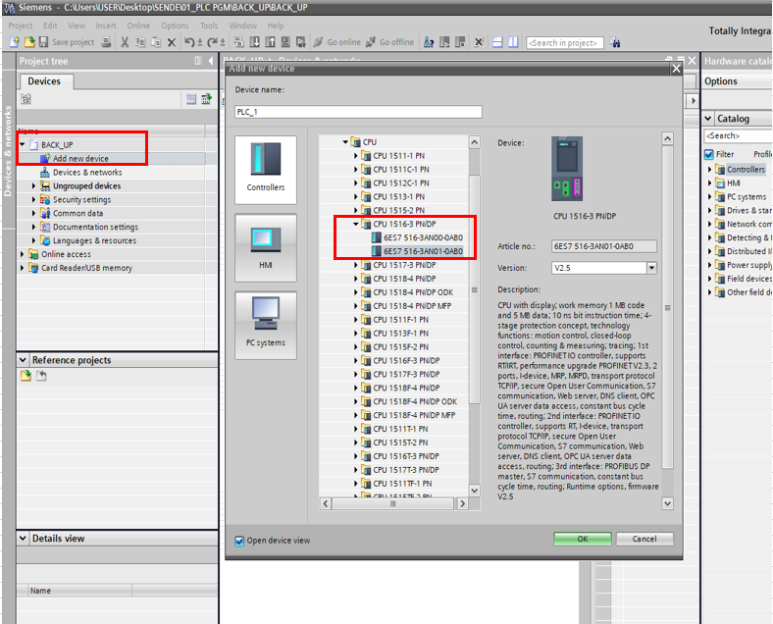
Task: Click the open reference project icon
Action: pos(26,376)
